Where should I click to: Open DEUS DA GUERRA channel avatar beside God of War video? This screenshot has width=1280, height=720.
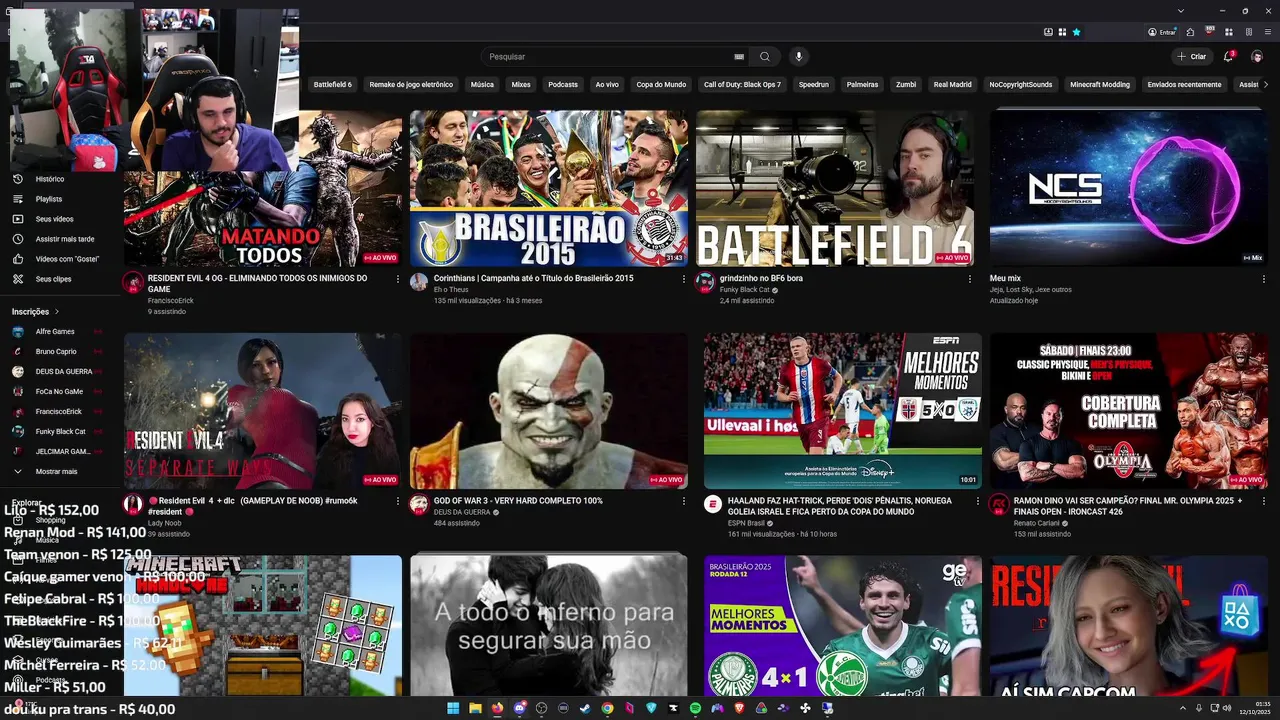click(x=419, y=504)
